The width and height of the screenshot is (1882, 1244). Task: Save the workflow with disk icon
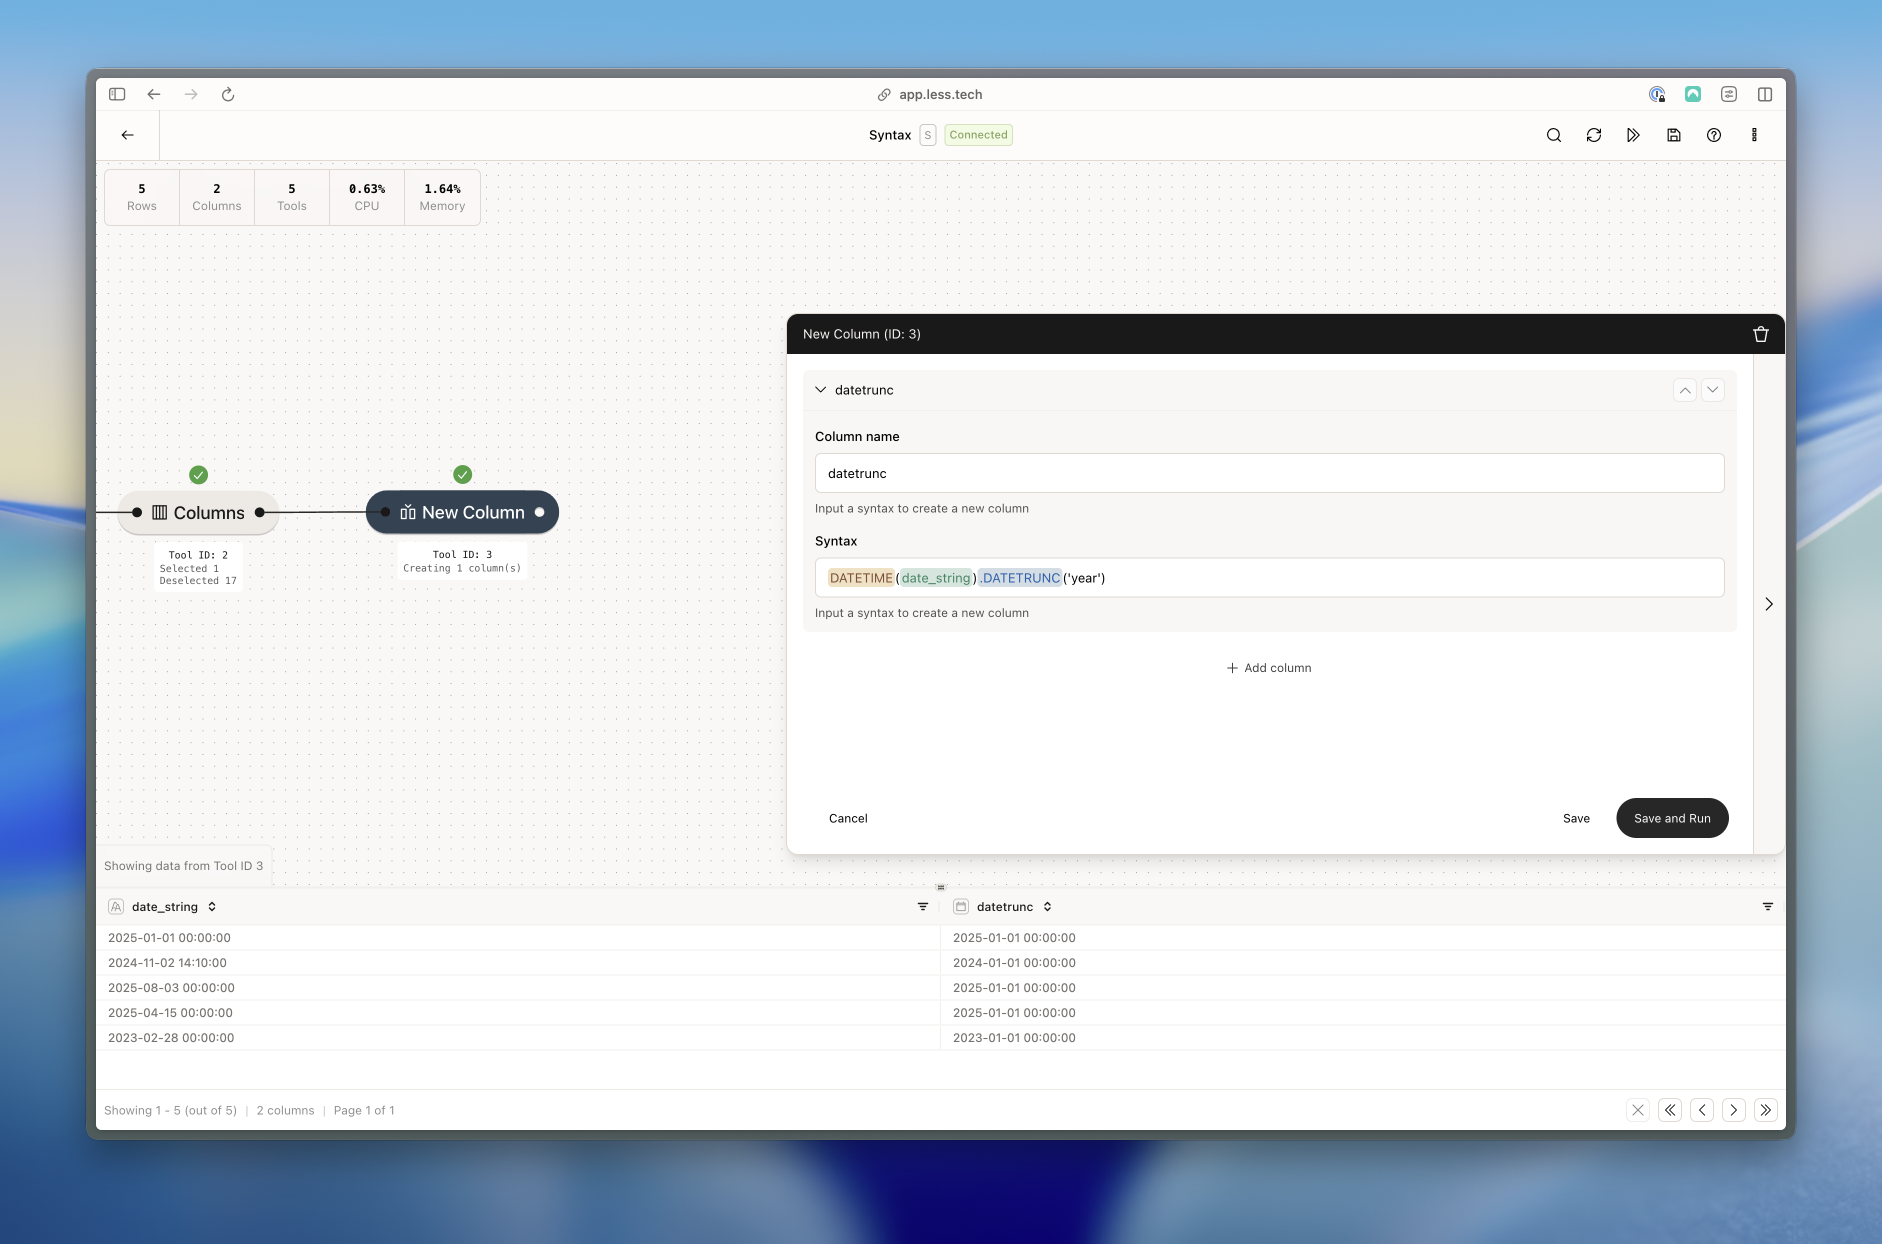tap(1674, 135)
